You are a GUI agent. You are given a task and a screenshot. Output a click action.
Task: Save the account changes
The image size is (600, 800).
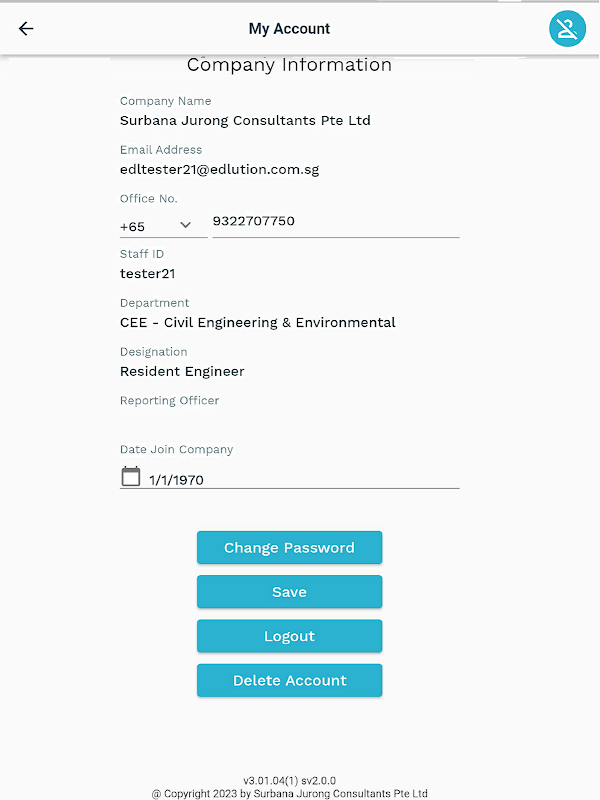point(289,592)
